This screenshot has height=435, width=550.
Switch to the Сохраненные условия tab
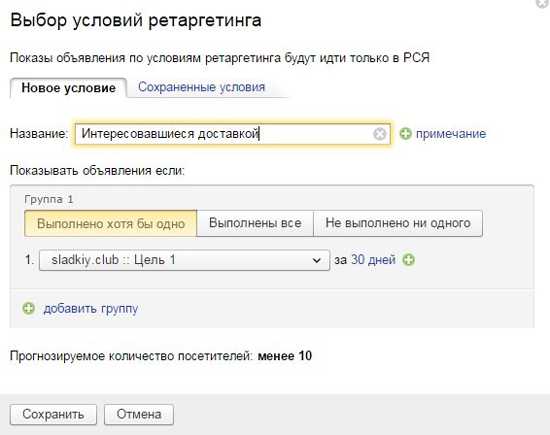[x=202, y=87]
